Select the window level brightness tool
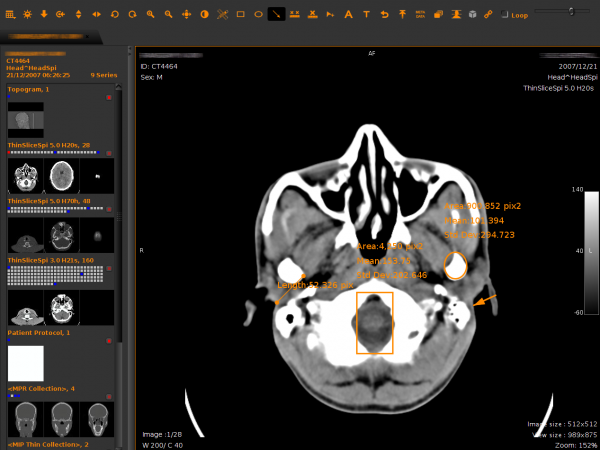Screen dimensions: 600x450 click(x=26, y=15)
